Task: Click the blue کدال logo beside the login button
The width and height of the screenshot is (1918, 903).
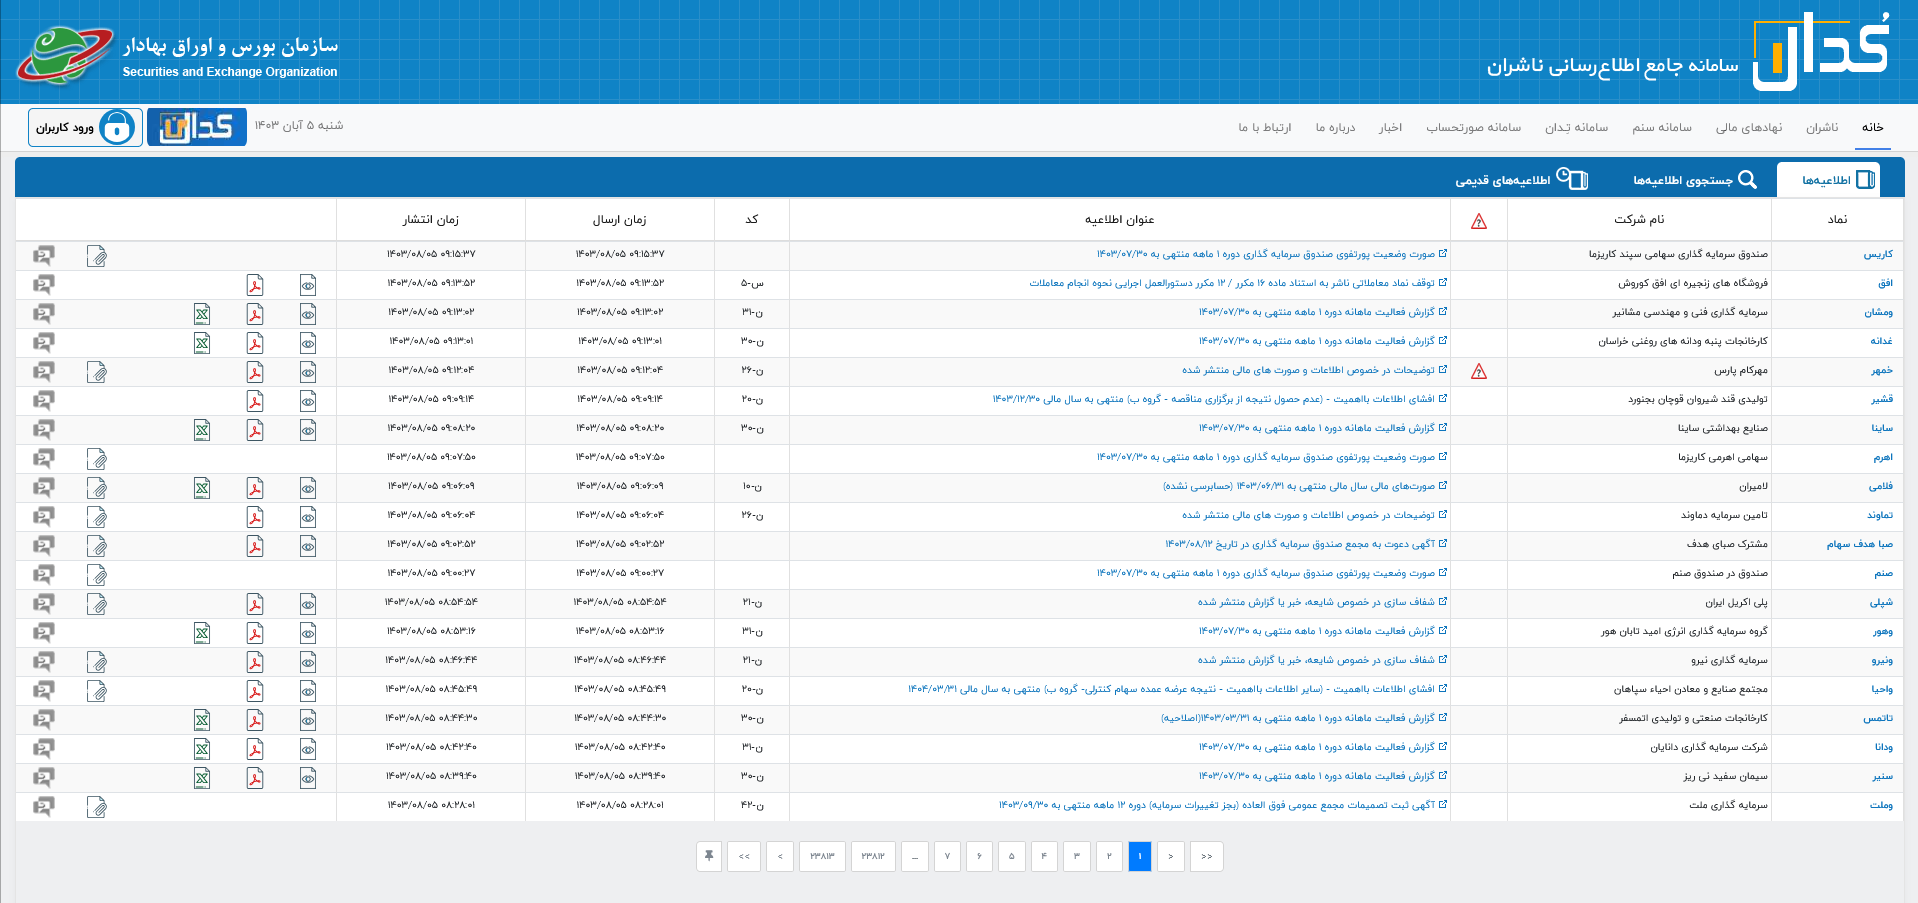Action: tap(197, 127)
